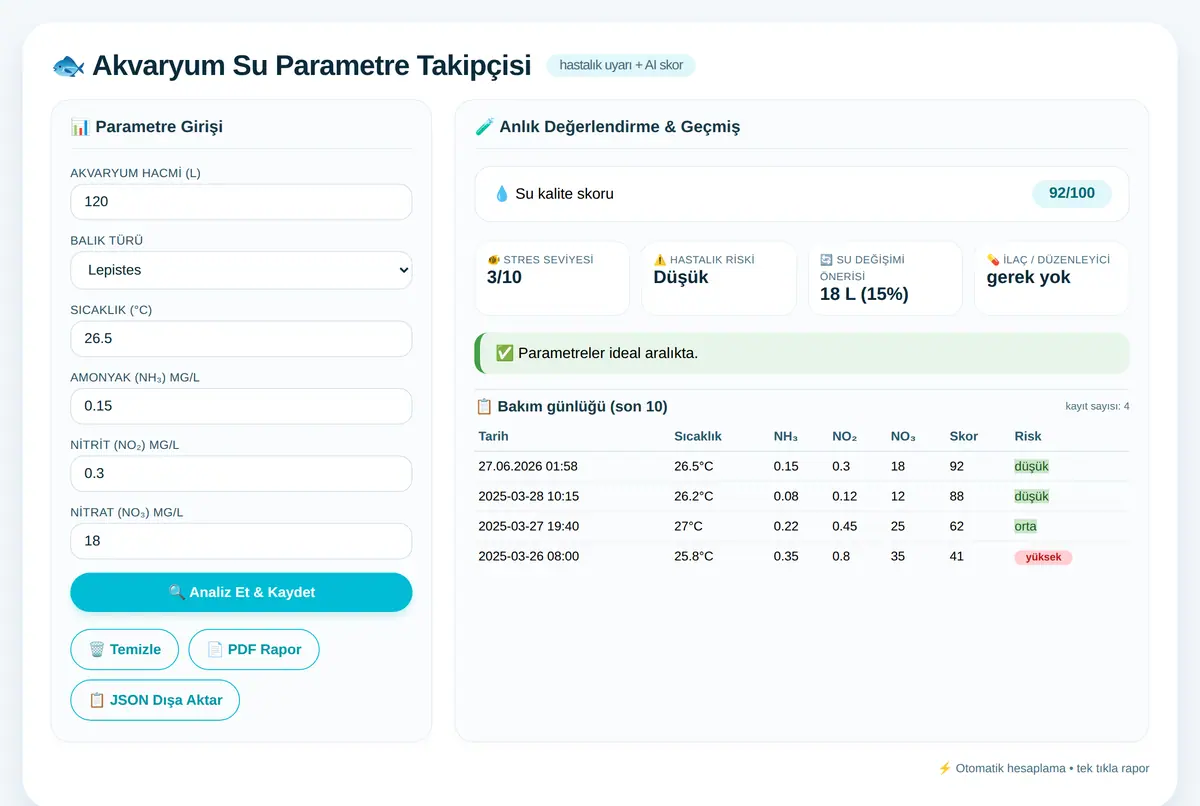This screenshot has width=1200, height=806.
Task: Focus the Amonyak (NH₃) input field
Action: pos(241,406)
